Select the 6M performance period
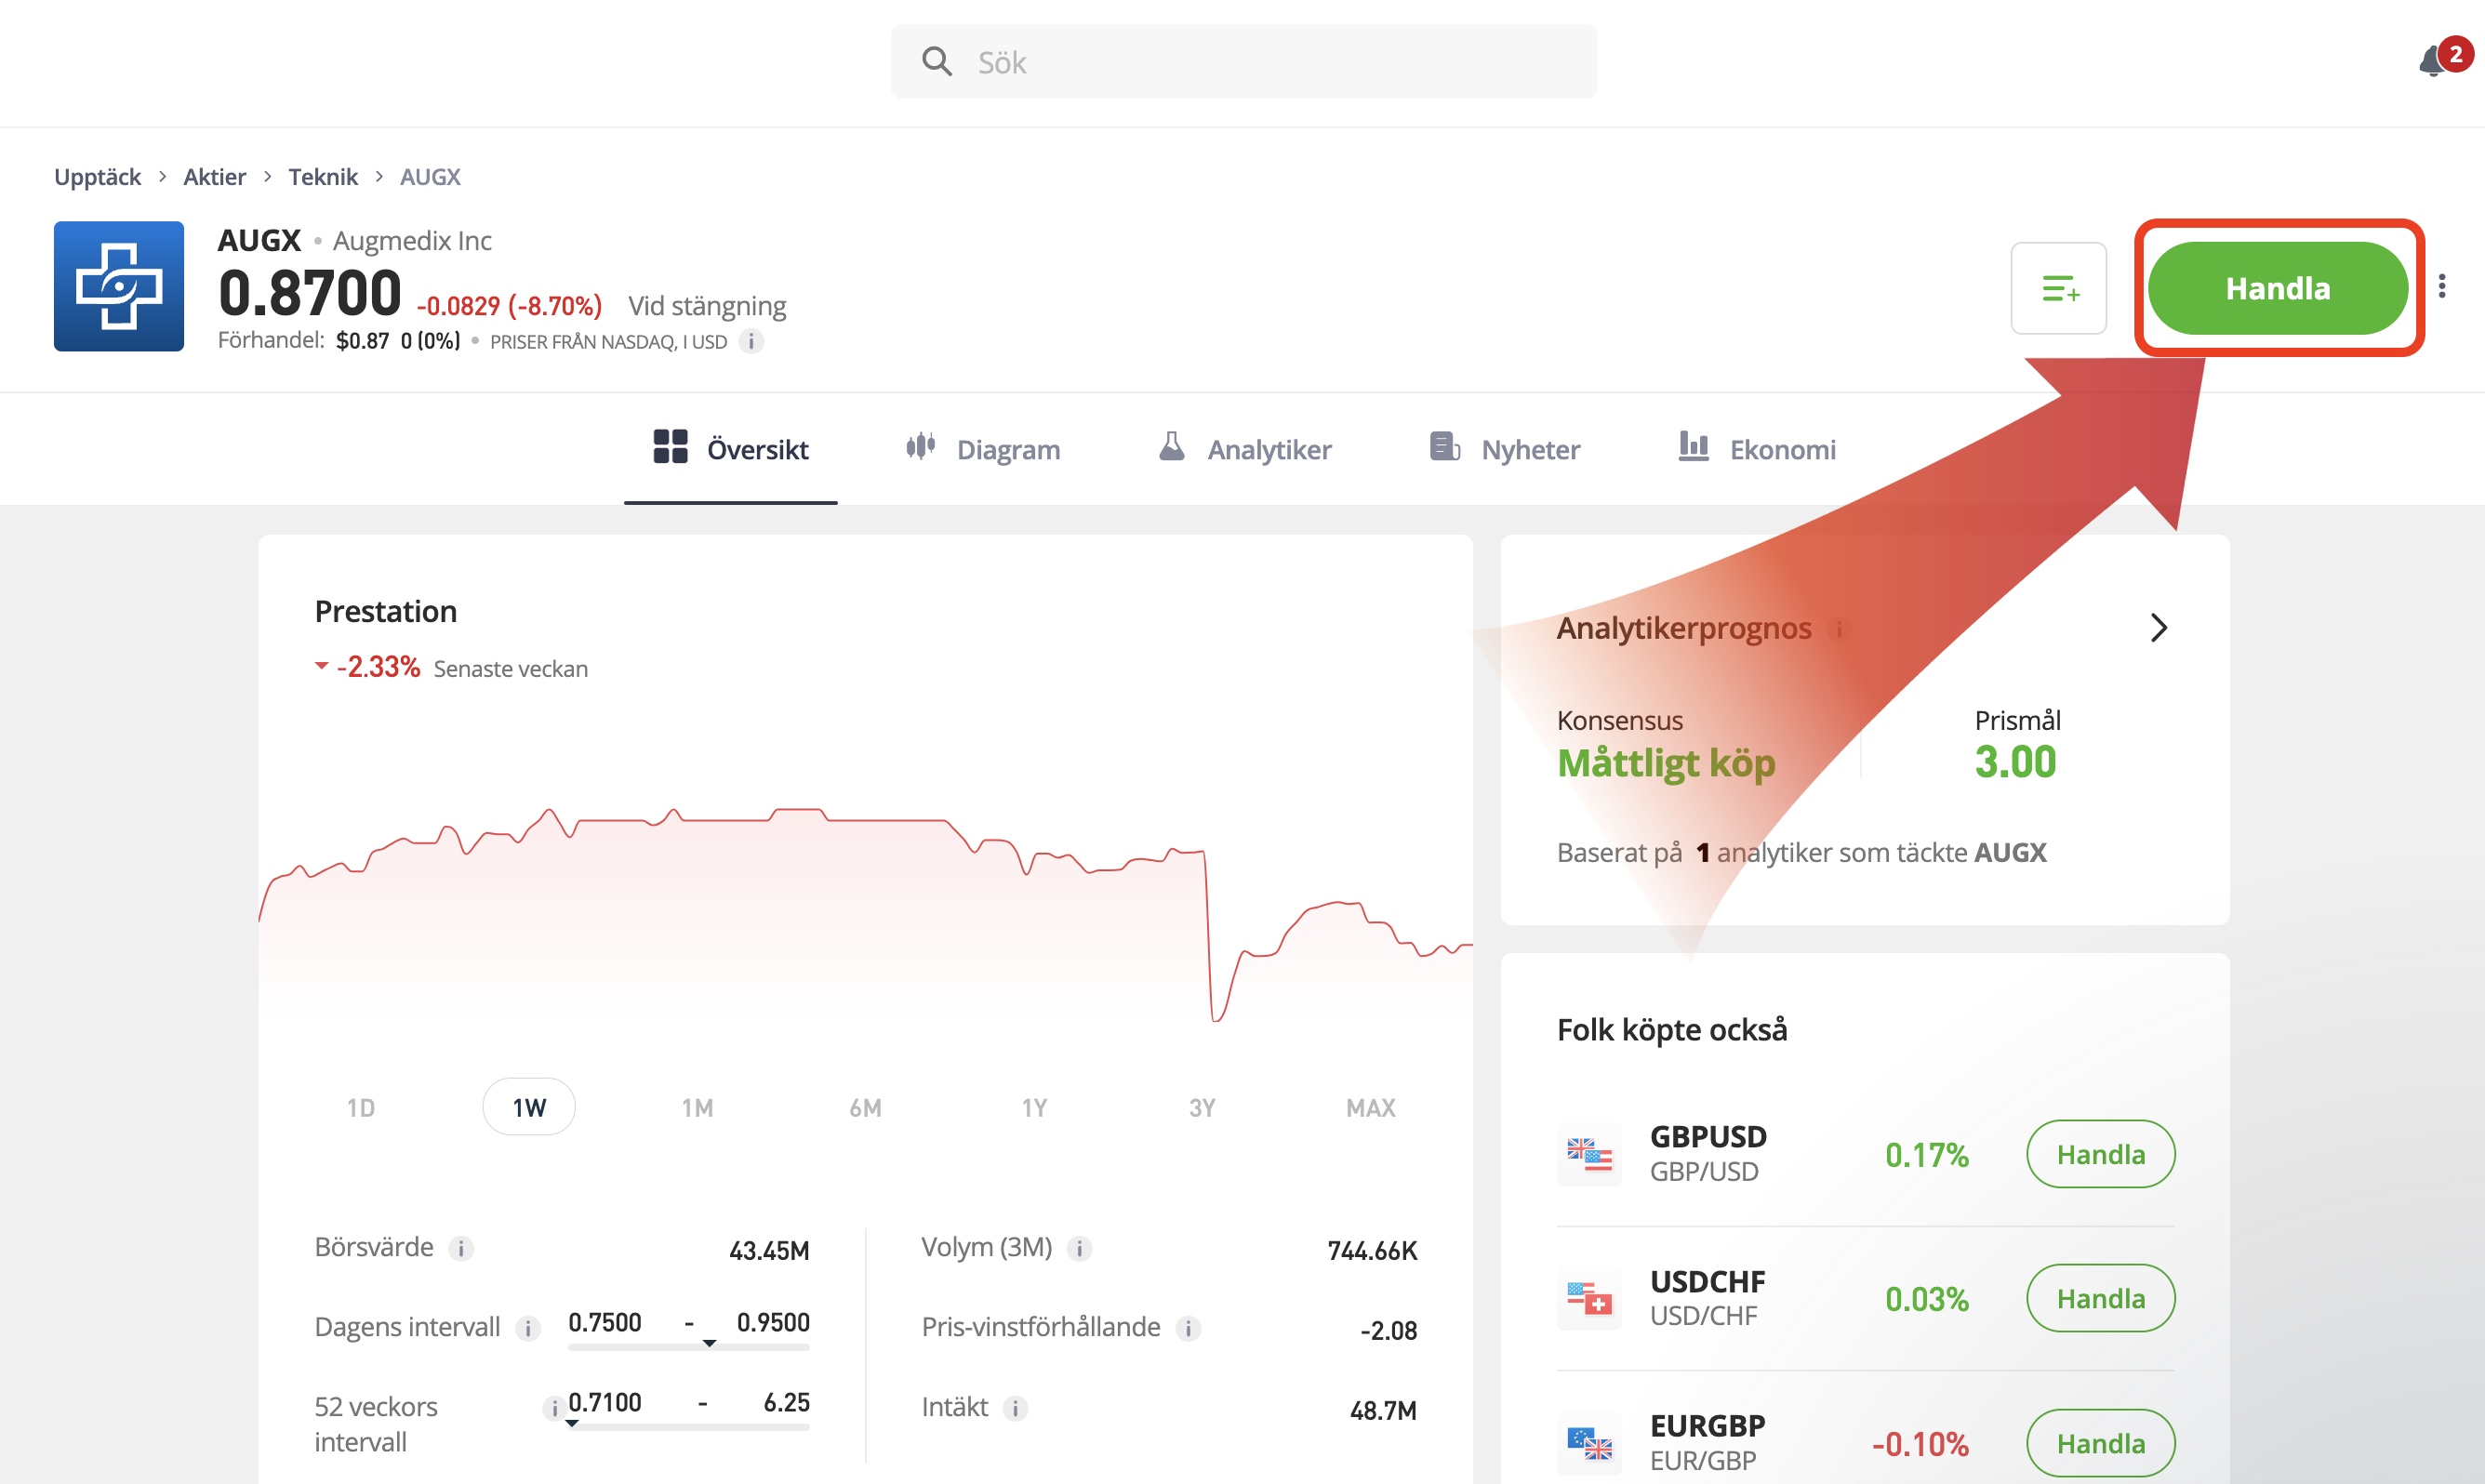Viewport: 2485px width, 1484px height. [x=865, y=1107]
